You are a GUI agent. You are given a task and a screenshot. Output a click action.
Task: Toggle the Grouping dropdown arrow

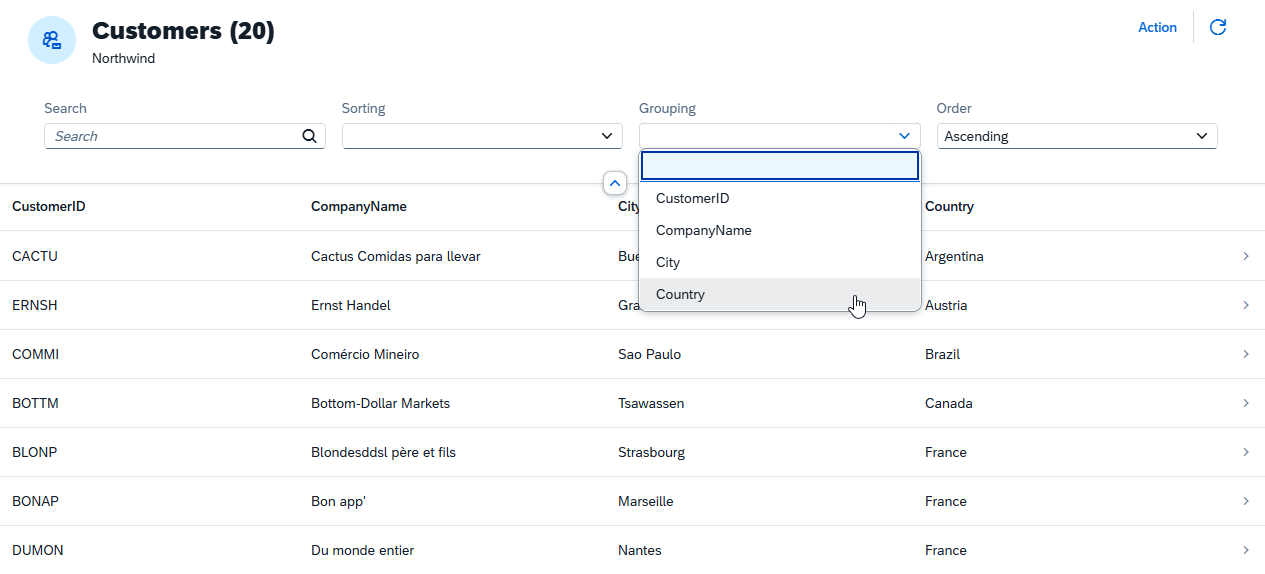point(904,136)
